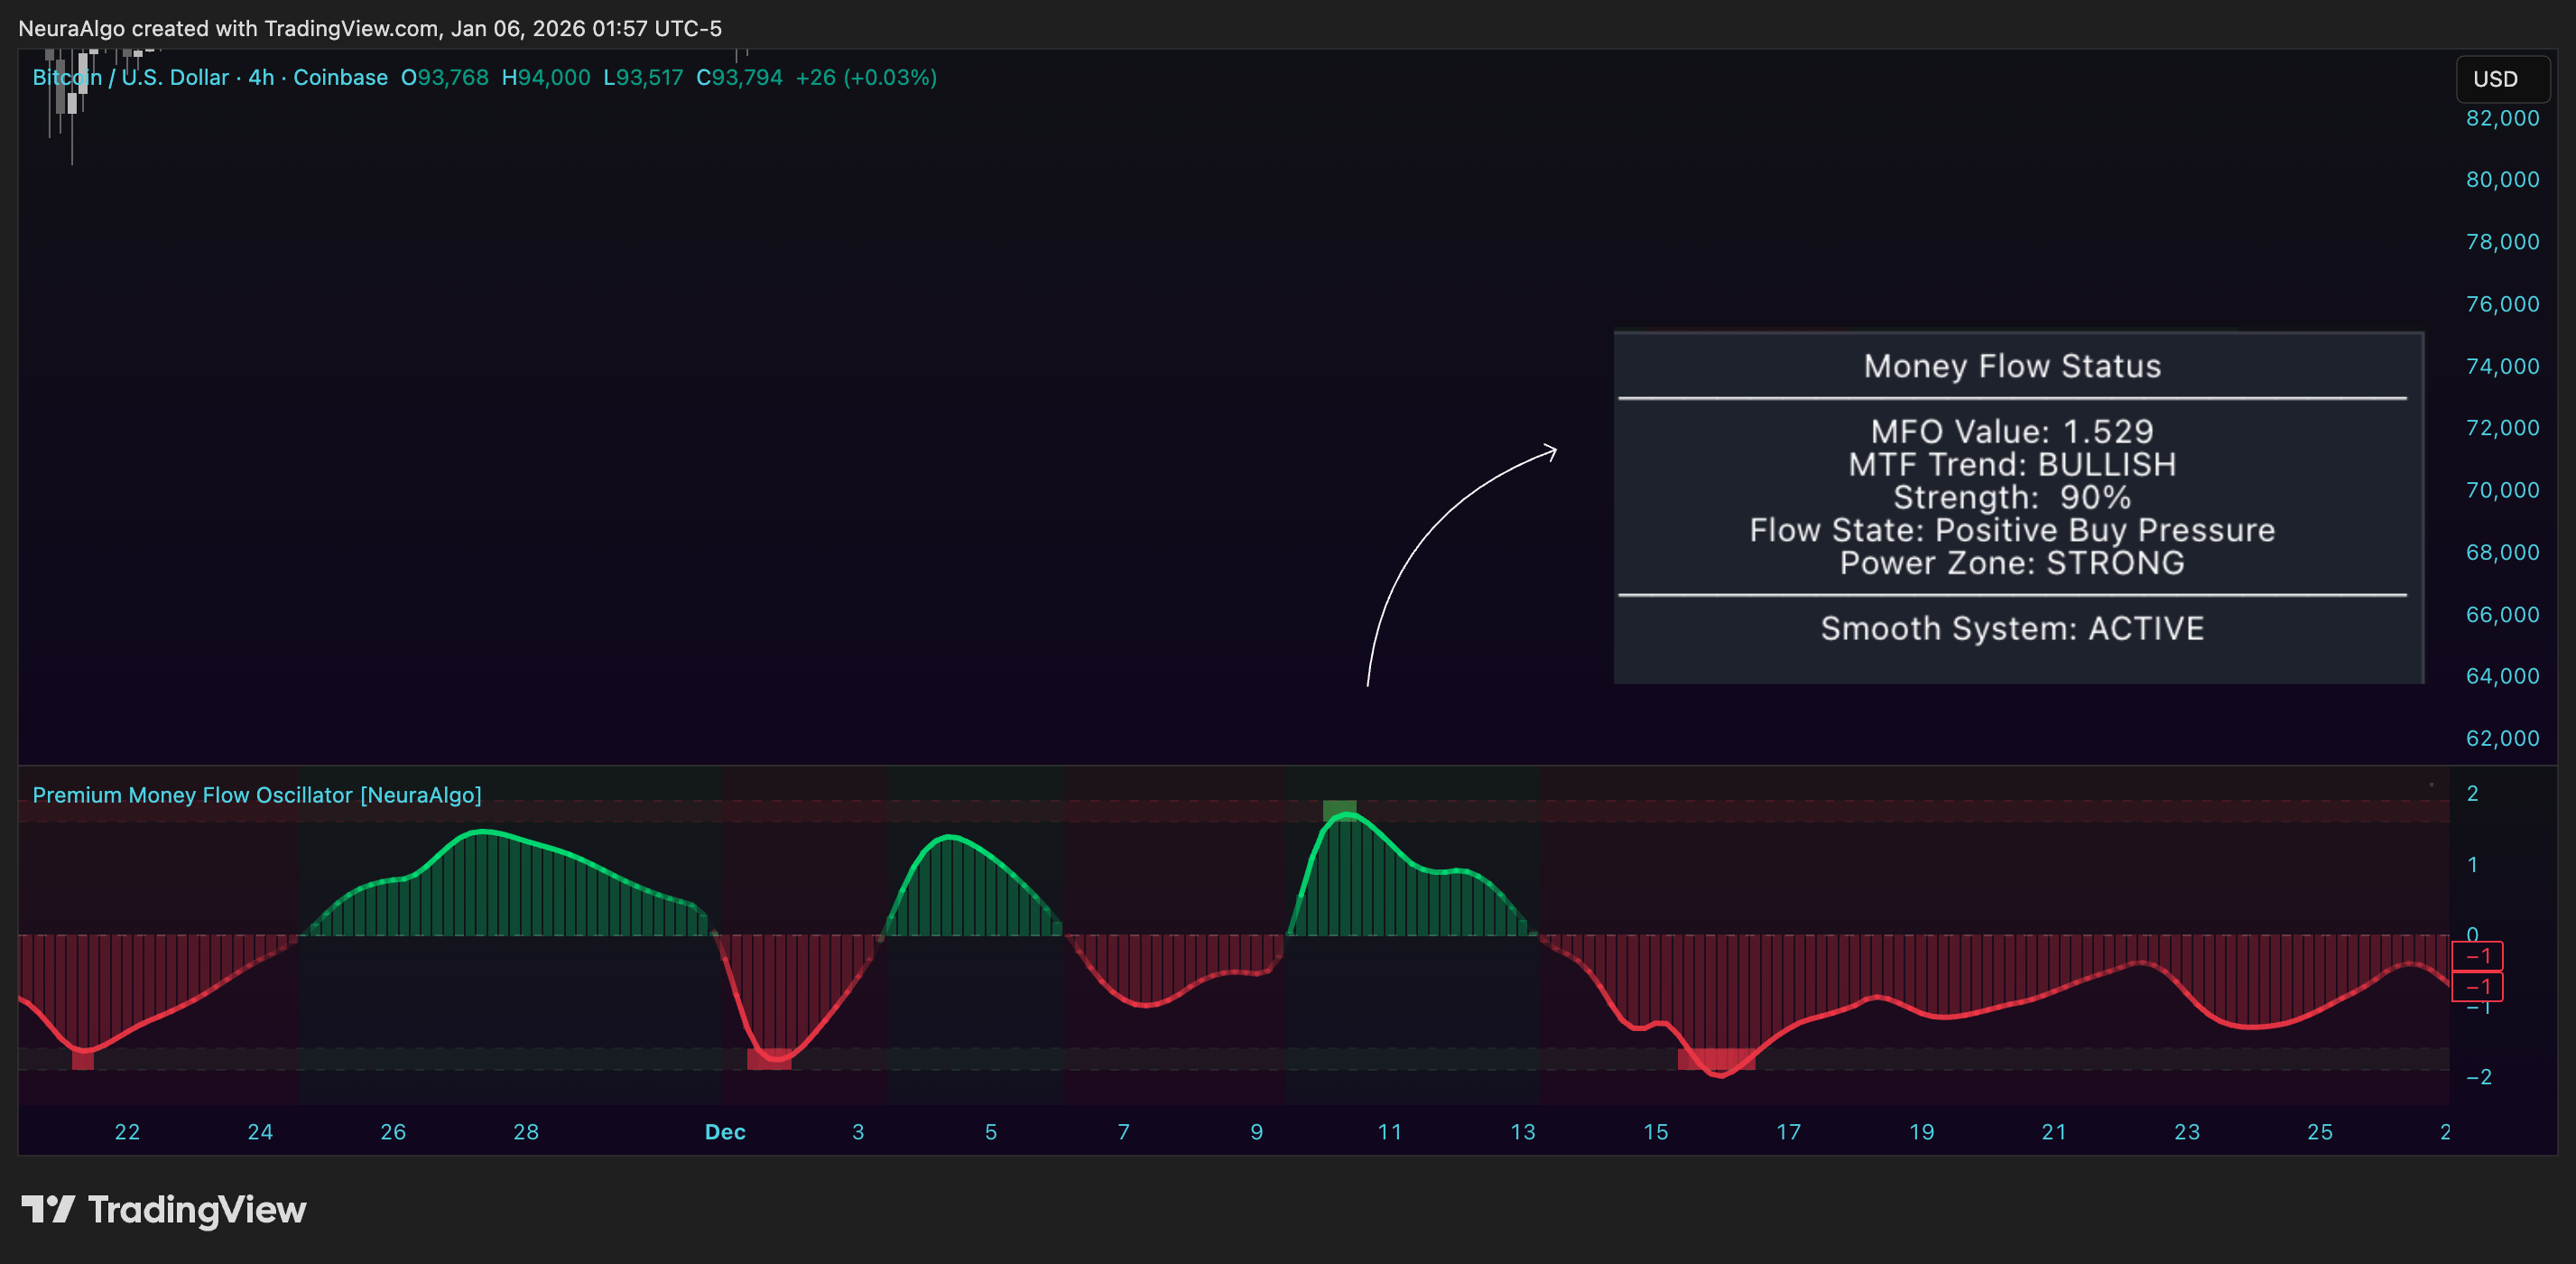
Task: Click date 19 on the time axis
Action: (x=1921, y=1132)
